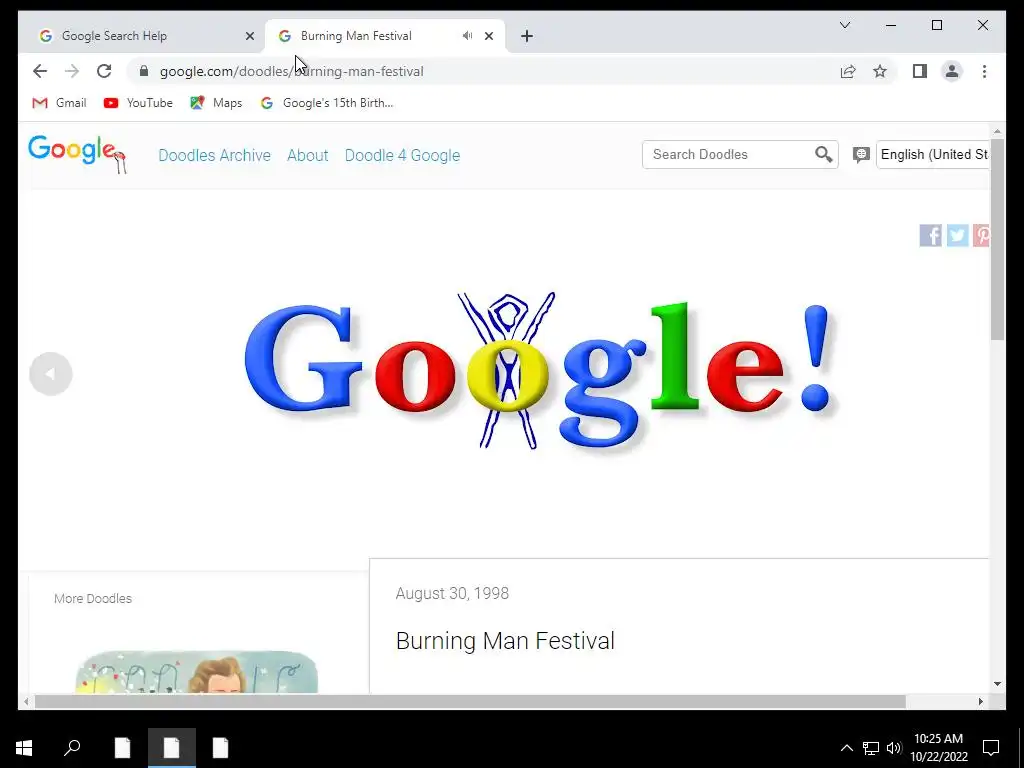Bookmark this page with the star icon

880,71
